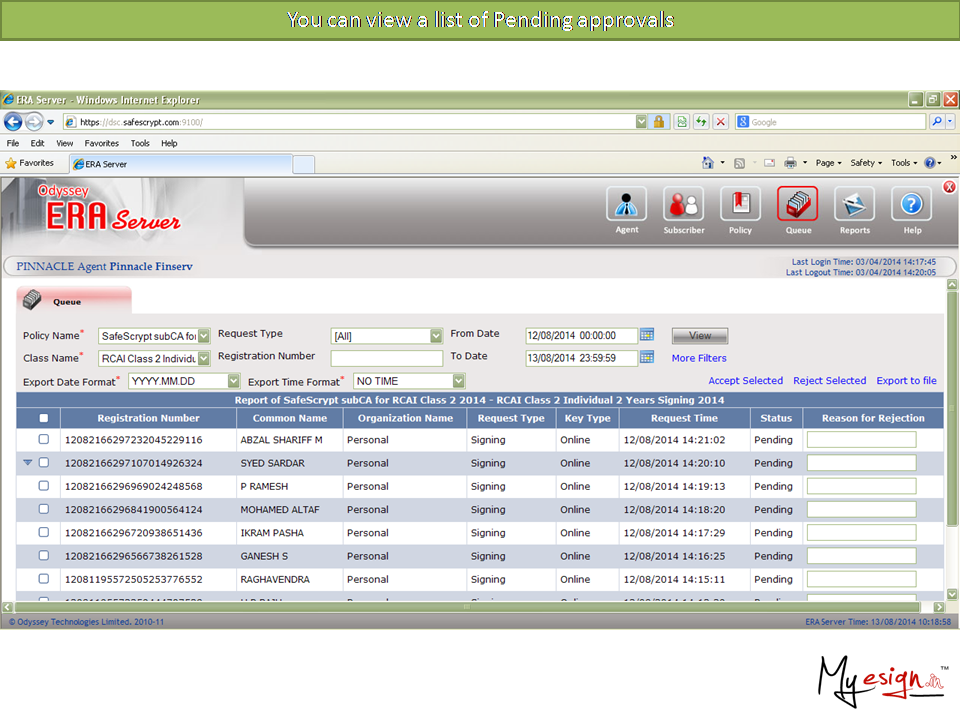Viewport: 960px width, 720px height.
Task: Click the browser Refresh icon
Action: (701, 122)
